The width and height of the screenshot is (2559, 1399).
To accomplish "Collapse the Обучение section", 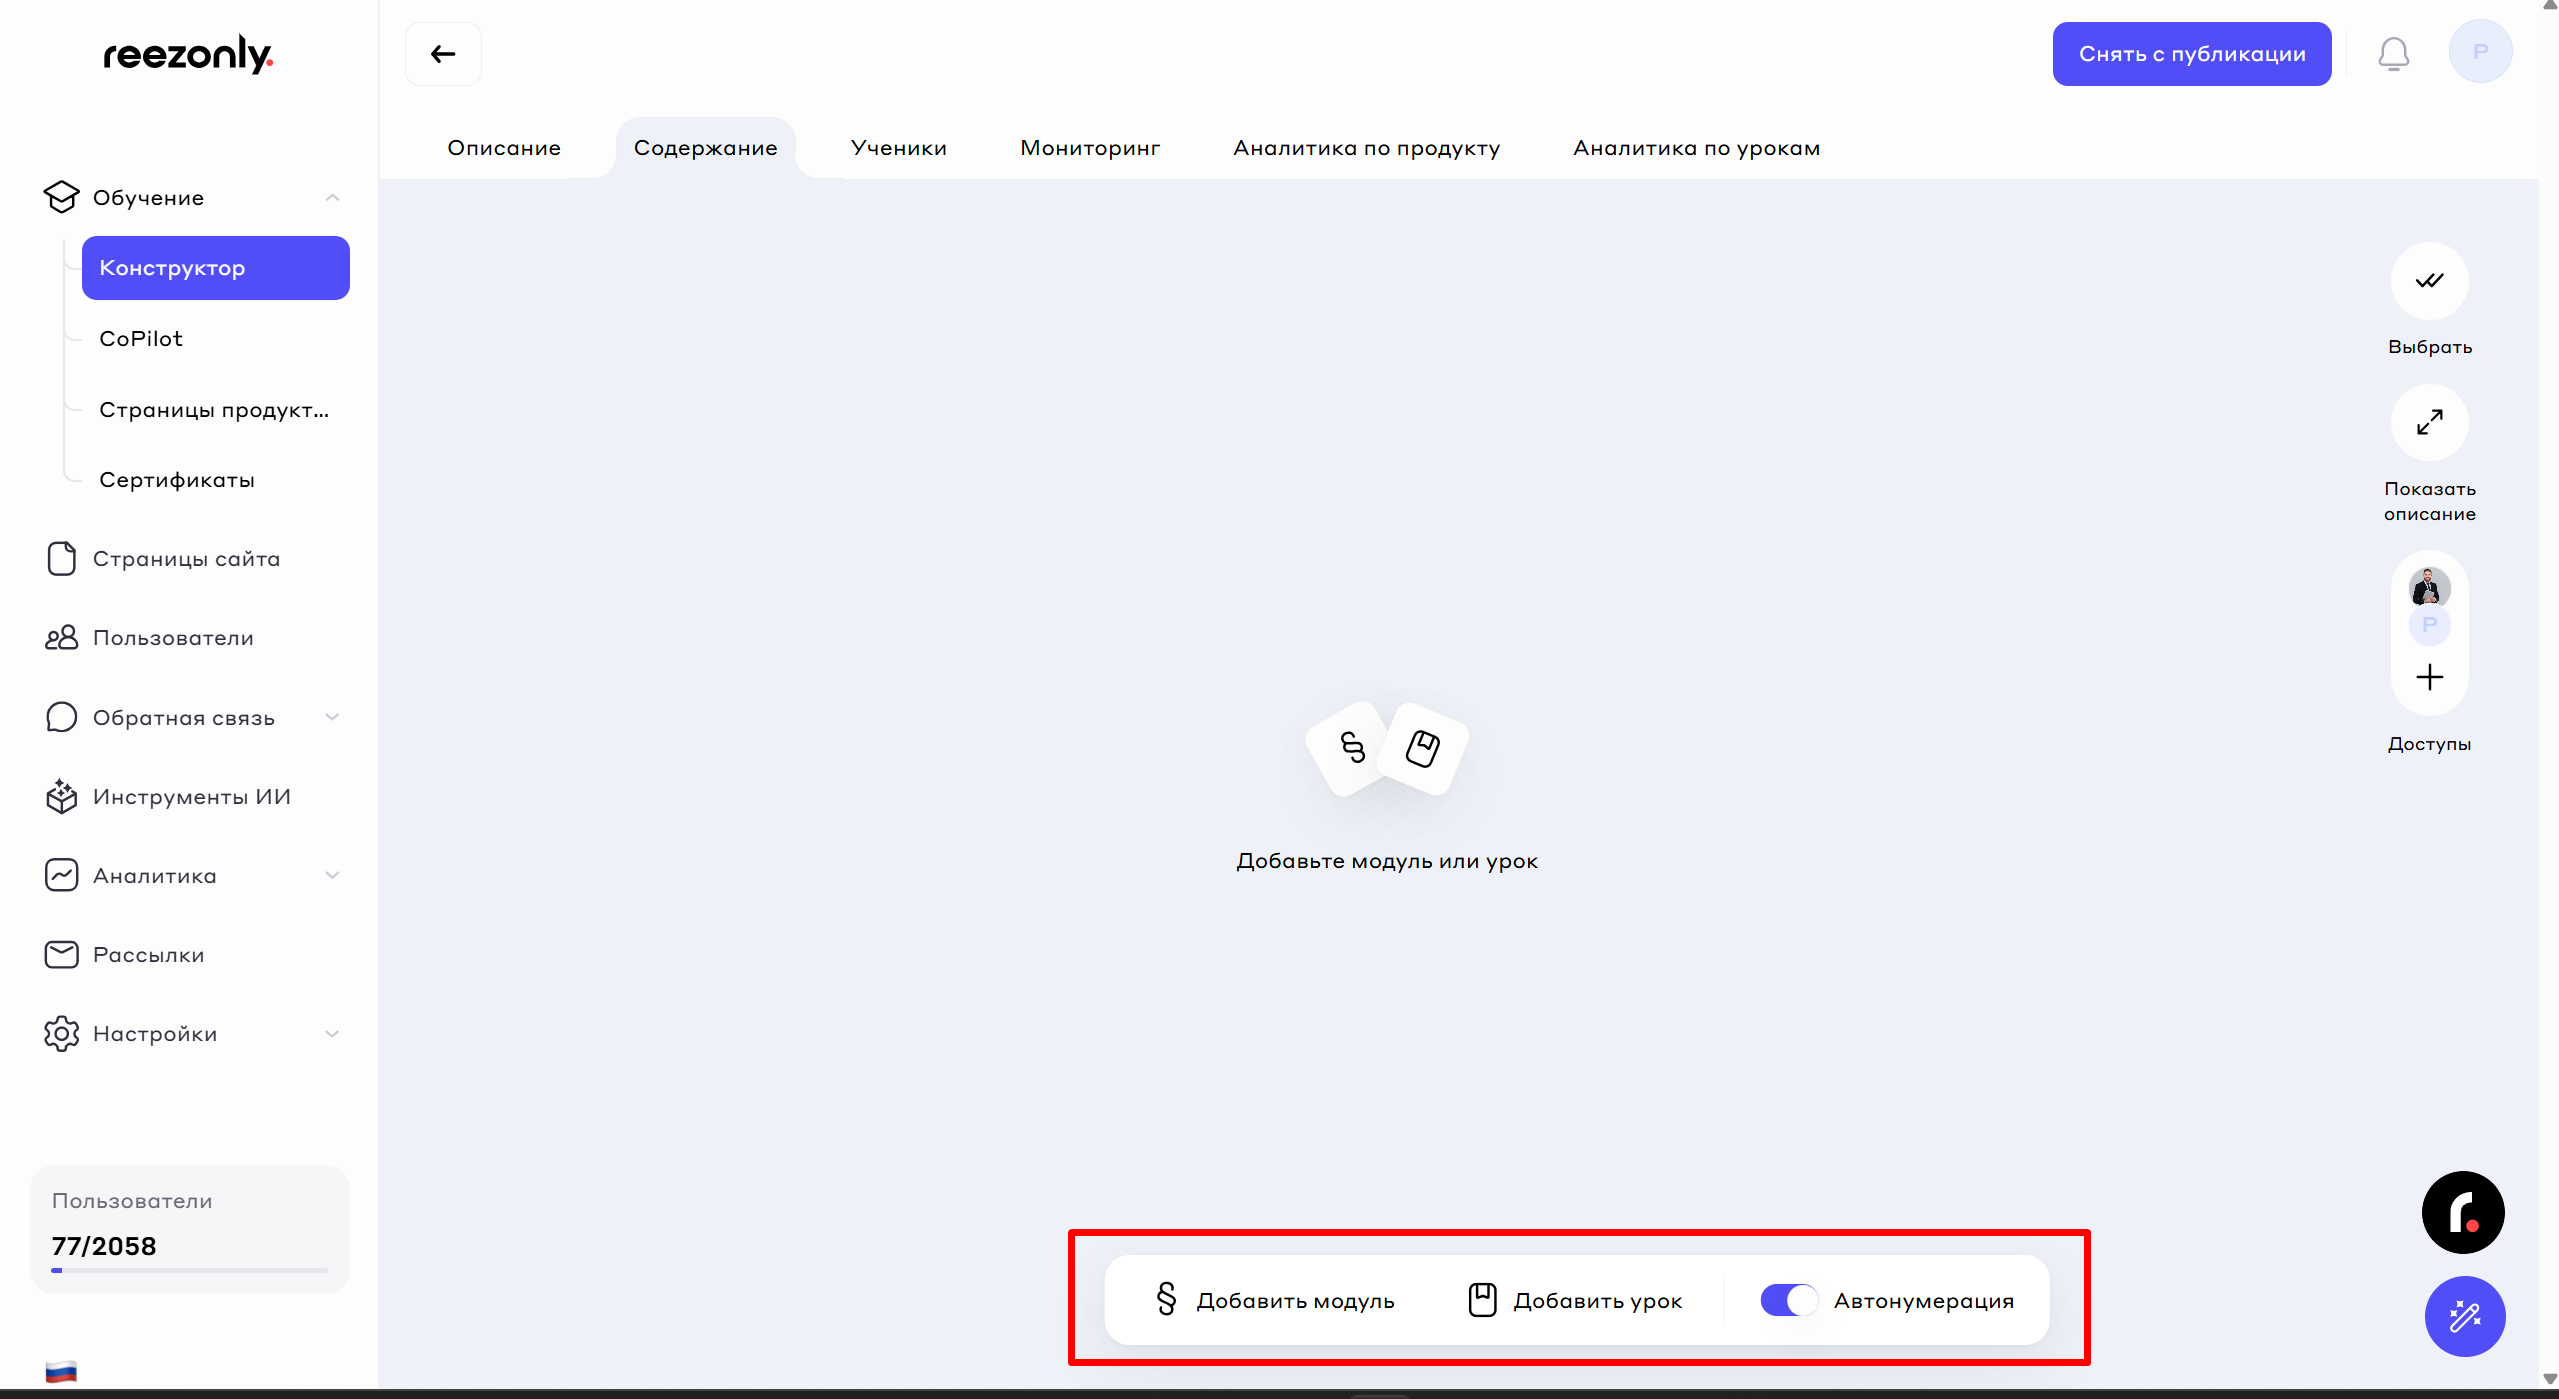I will point(332,198).
